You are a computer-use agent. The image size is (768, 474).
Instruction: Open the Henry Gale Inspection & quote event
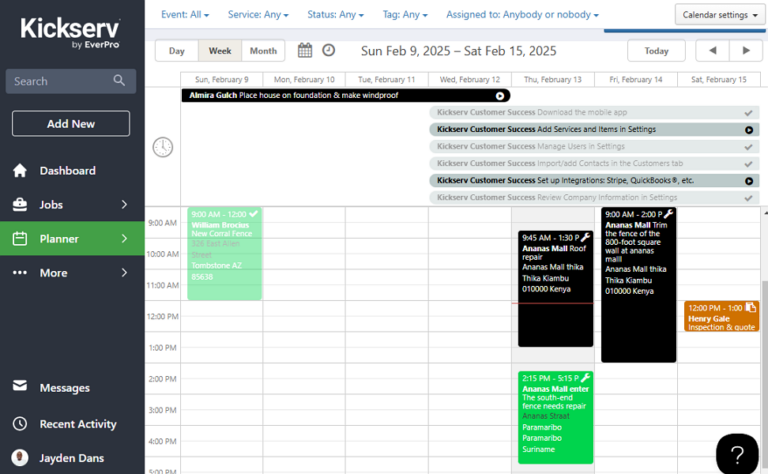coord(721,316)
